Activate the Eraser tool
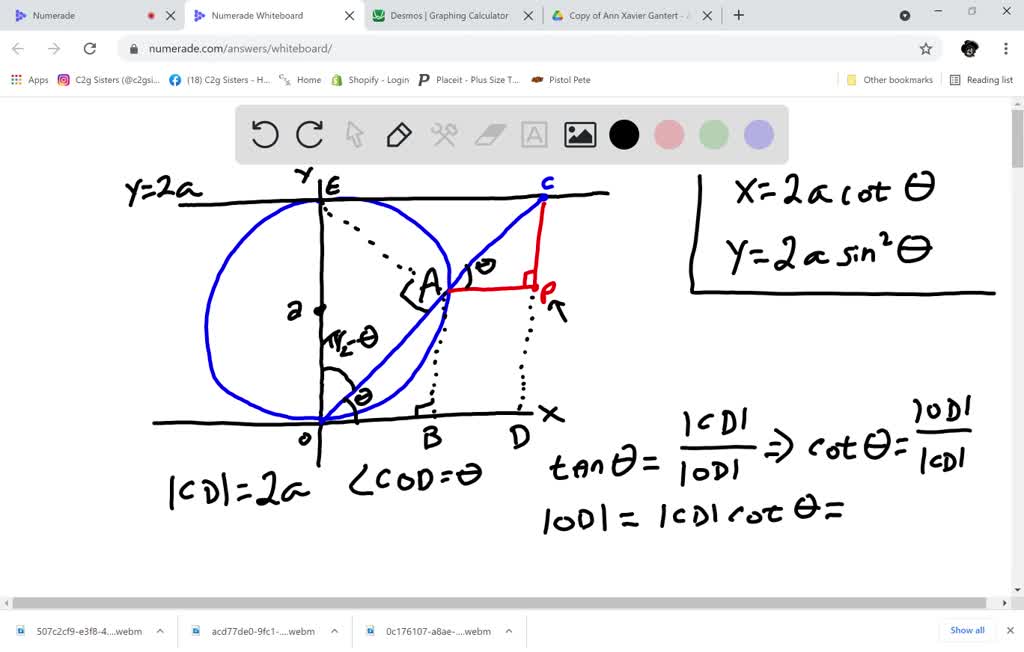 (x=488, y=134)
